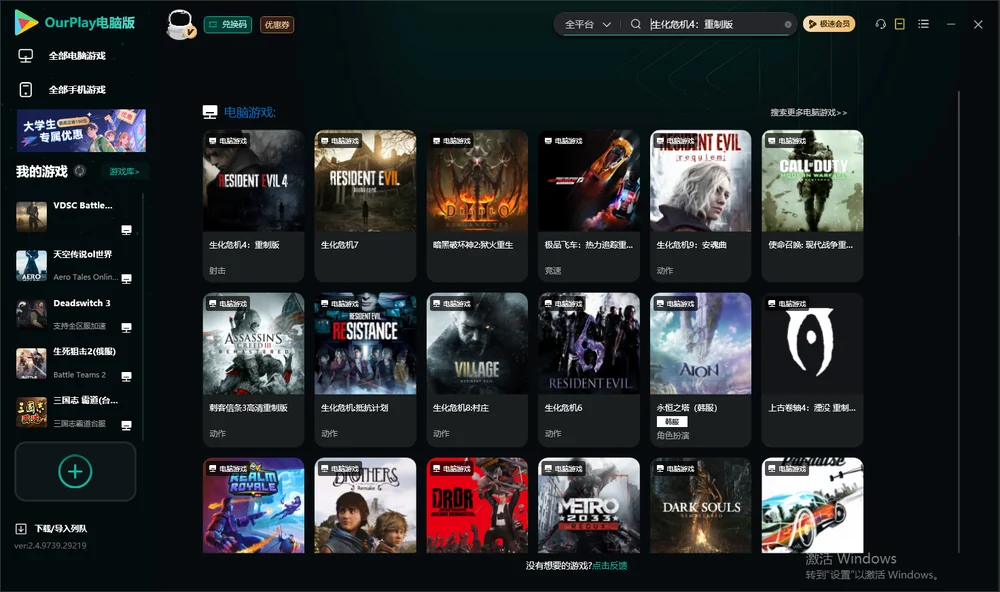Open the 游戏库> link

coord(124,171)
